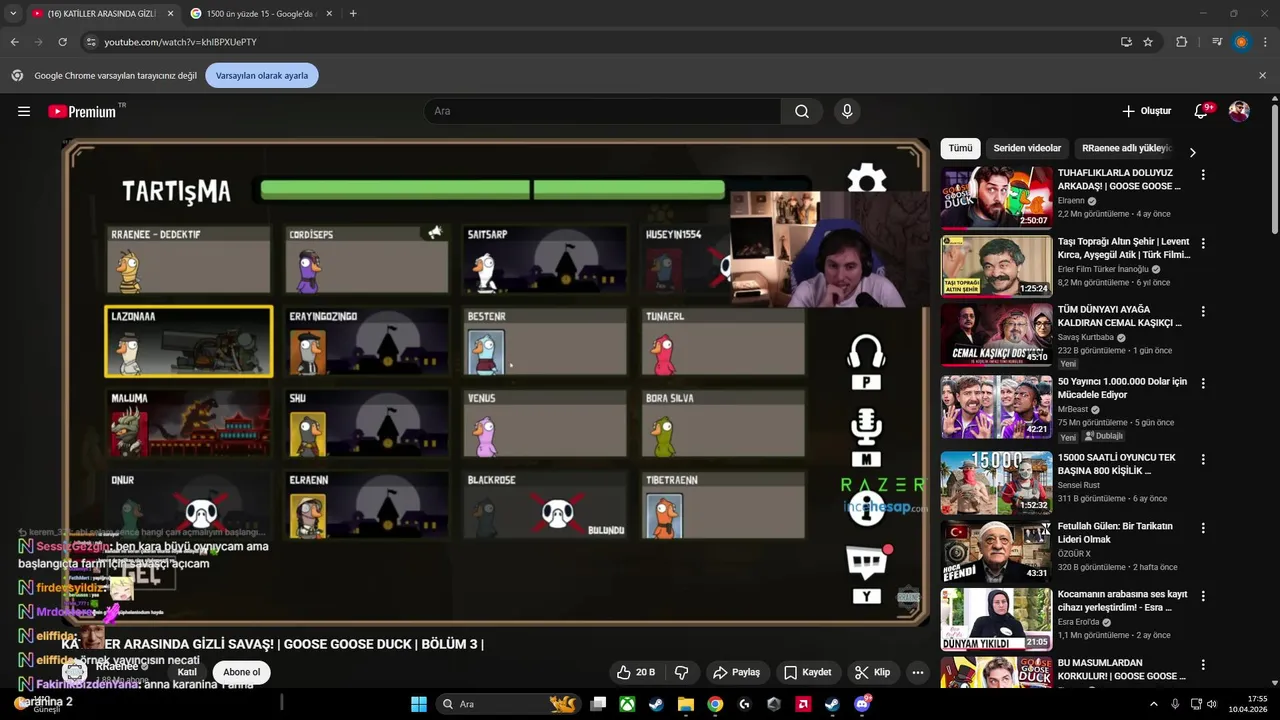Open title 'Fetullah Gülen: Bir Tarikatın Lideri Olmak'
The height and width of the screenshot is (720, 1280).
point(1115,533)
